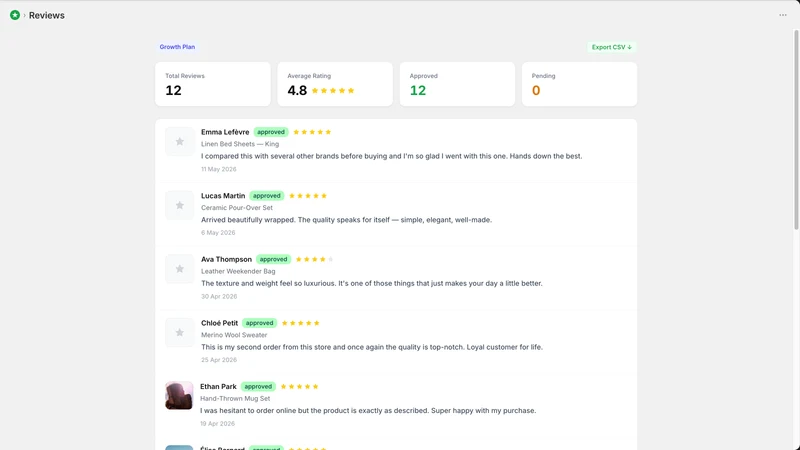Click Lucas Martin's star placeholder avatar

[180, 205]
